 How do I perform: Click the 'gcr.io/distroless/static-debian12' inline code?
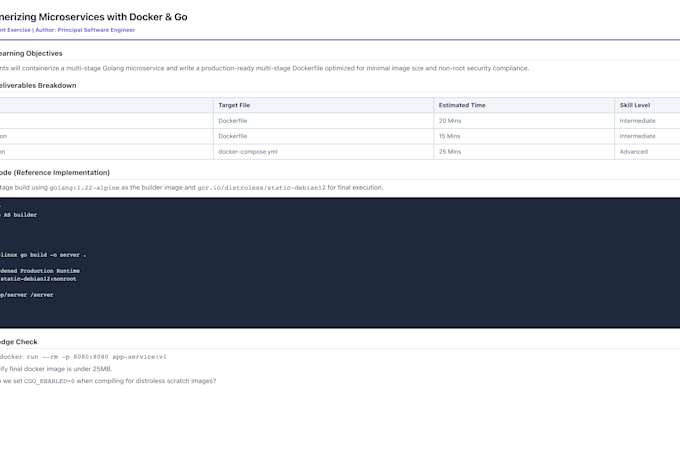(261, 188)
